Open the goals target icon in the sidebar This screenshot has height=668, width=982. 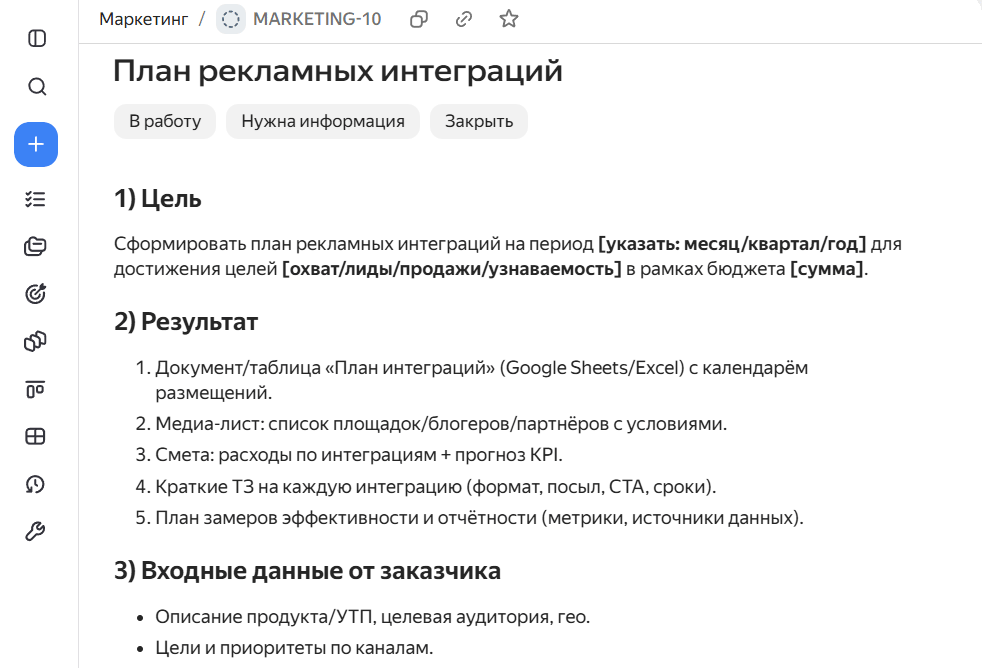36,294
